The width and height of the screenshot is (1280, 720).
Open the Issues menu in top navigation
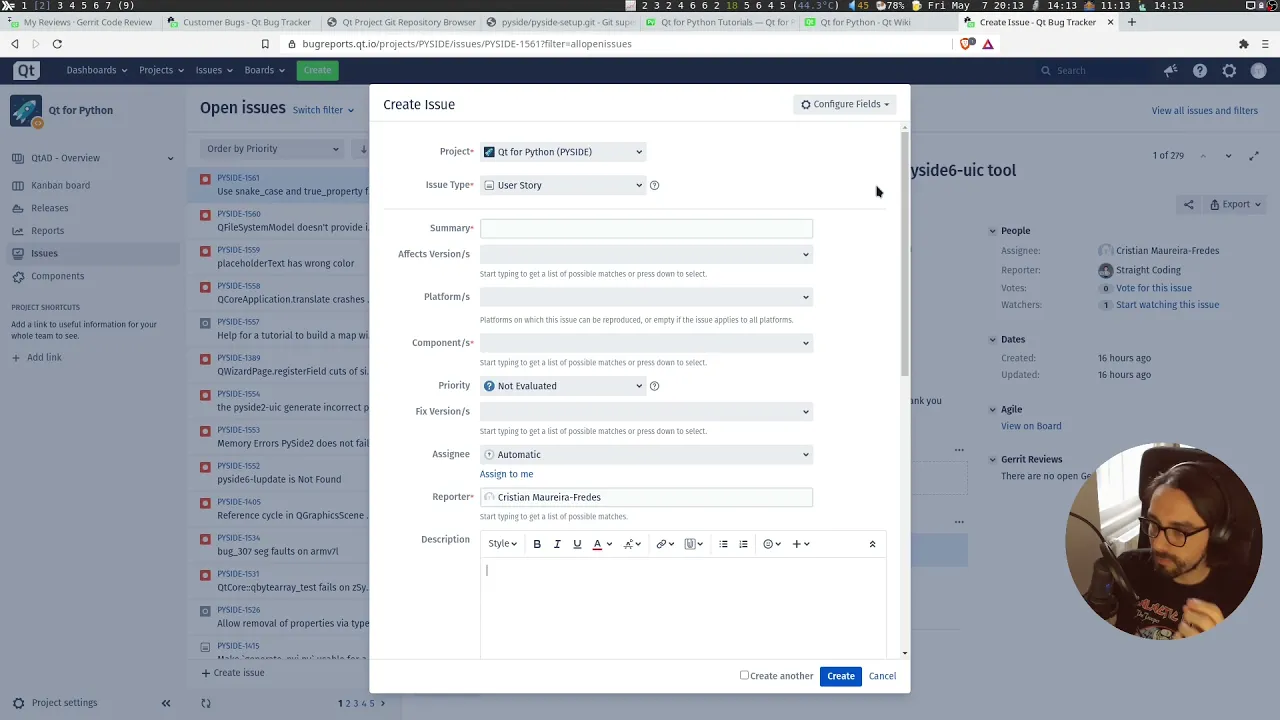[213, 70]
